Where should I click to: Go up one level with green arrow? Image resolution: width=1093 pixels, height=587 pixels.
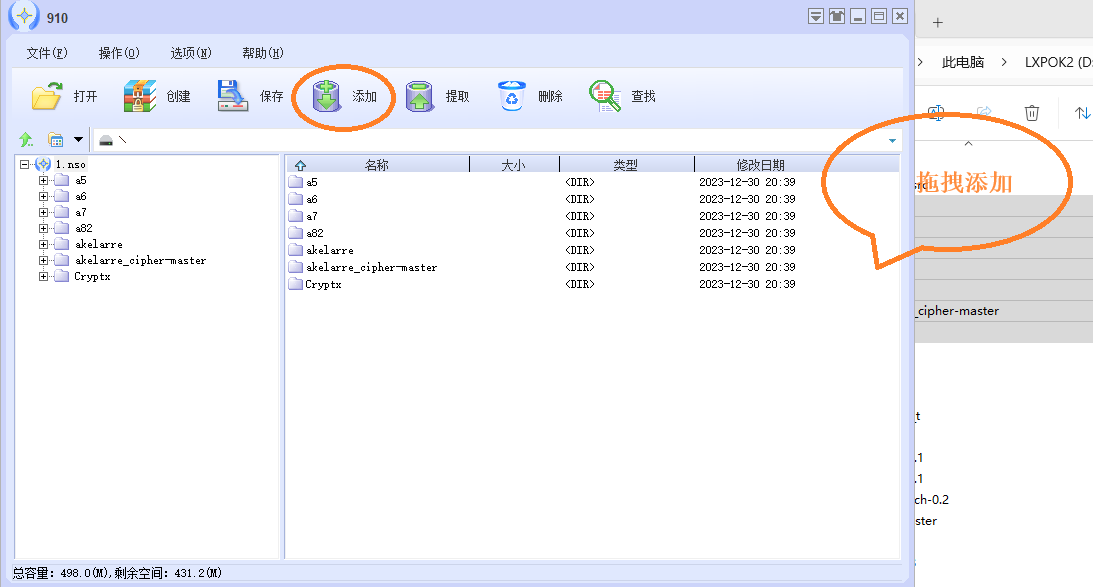[26, 140]
